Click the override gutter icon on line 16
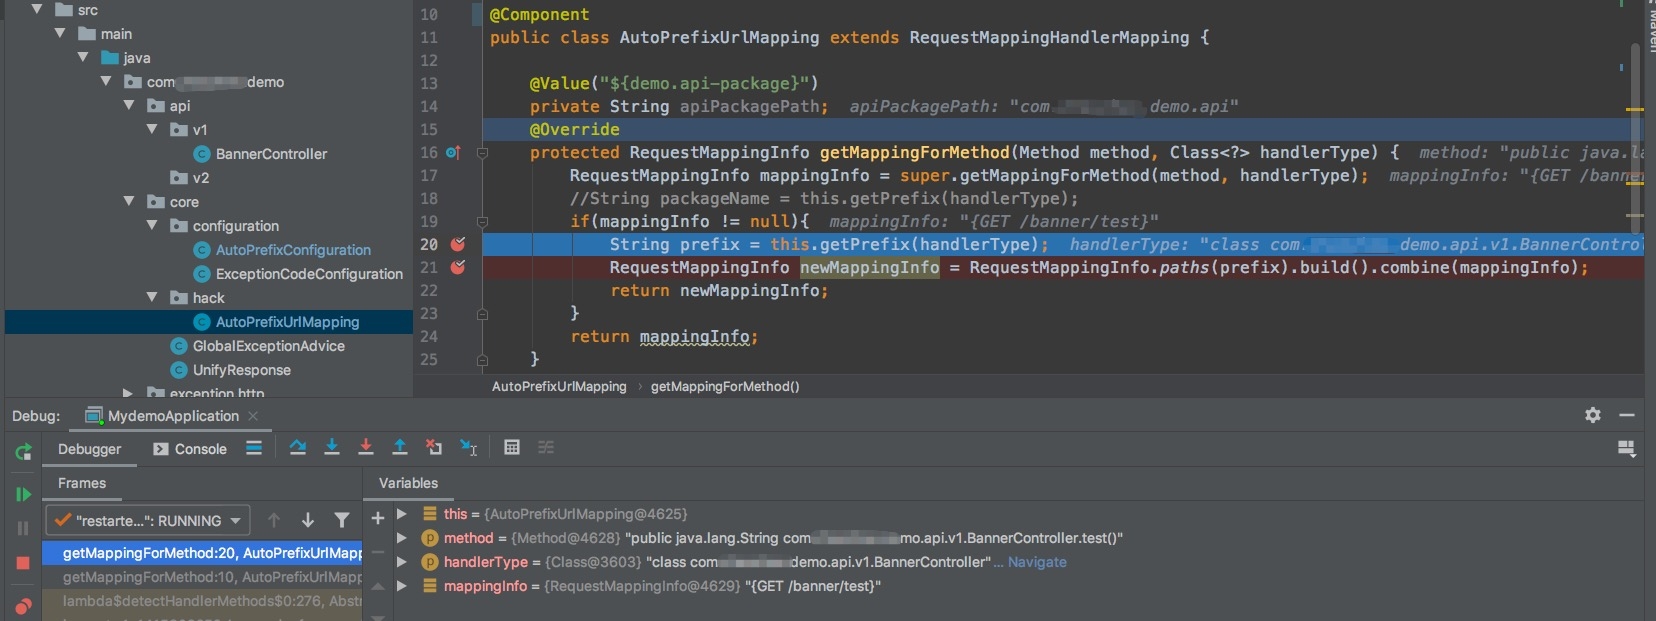Image resolution: width=1656 pixels, height=621 pixels. (453, 153)
